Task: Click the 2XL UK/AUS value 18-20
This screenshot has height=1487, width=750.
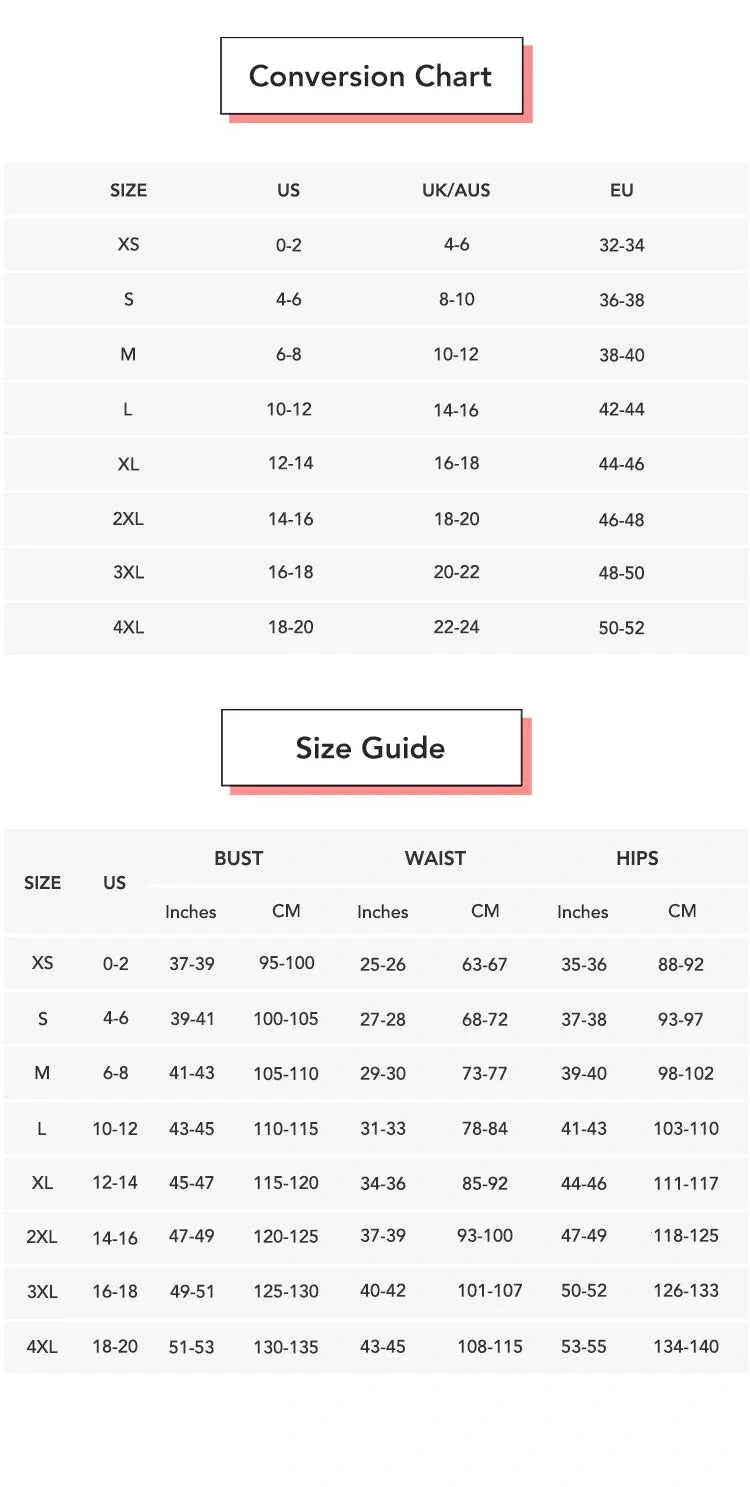Action: 456,519
